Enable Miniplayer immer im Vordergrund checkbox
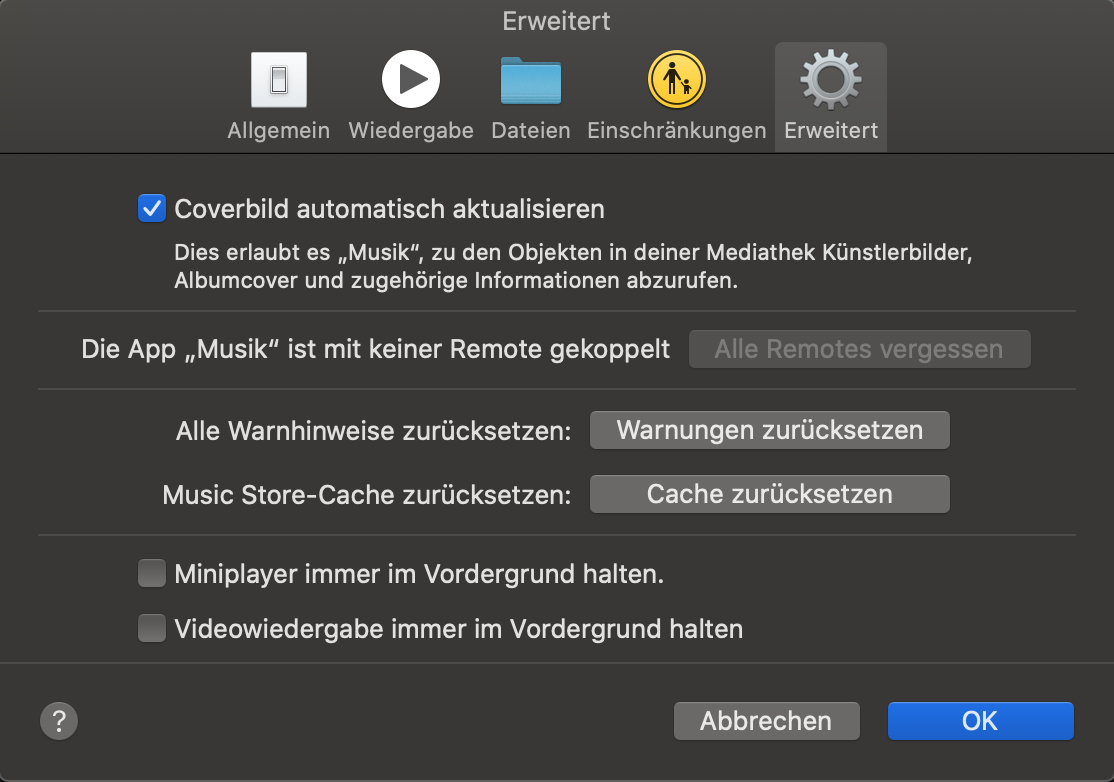Screen dimensions: 1114x782 coord(152,574)
